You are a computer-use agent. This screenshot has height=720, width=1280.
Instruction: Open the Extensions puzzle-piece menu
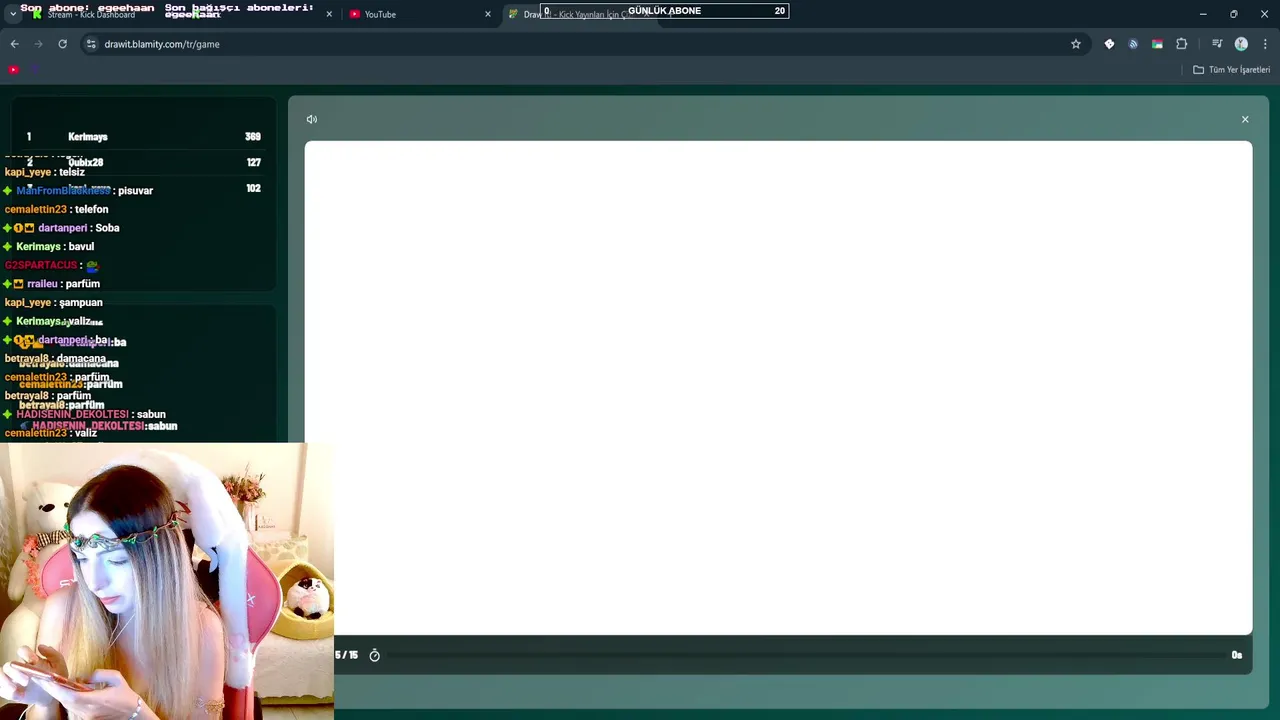pyautogui.click(x=1181, y=44)
